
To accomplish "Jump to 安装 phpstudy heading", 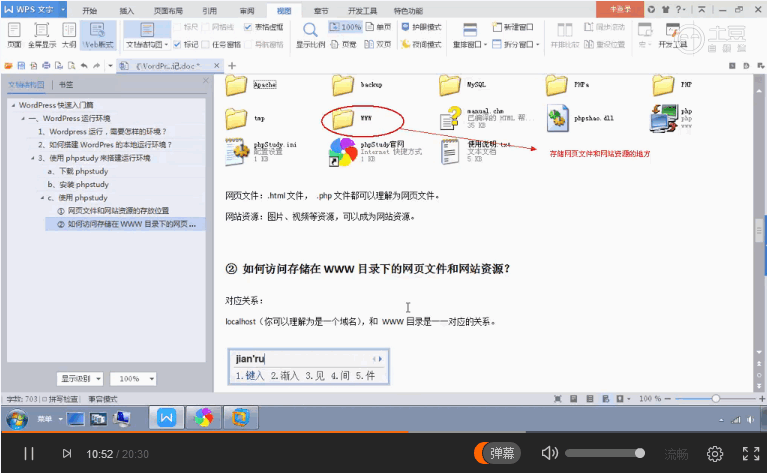I will [x=78, y=184].
